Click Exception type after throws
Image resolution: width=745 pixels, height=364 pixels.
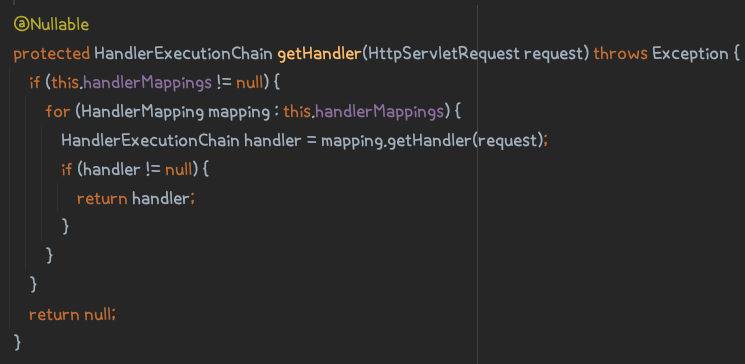[x=690, y=54]
